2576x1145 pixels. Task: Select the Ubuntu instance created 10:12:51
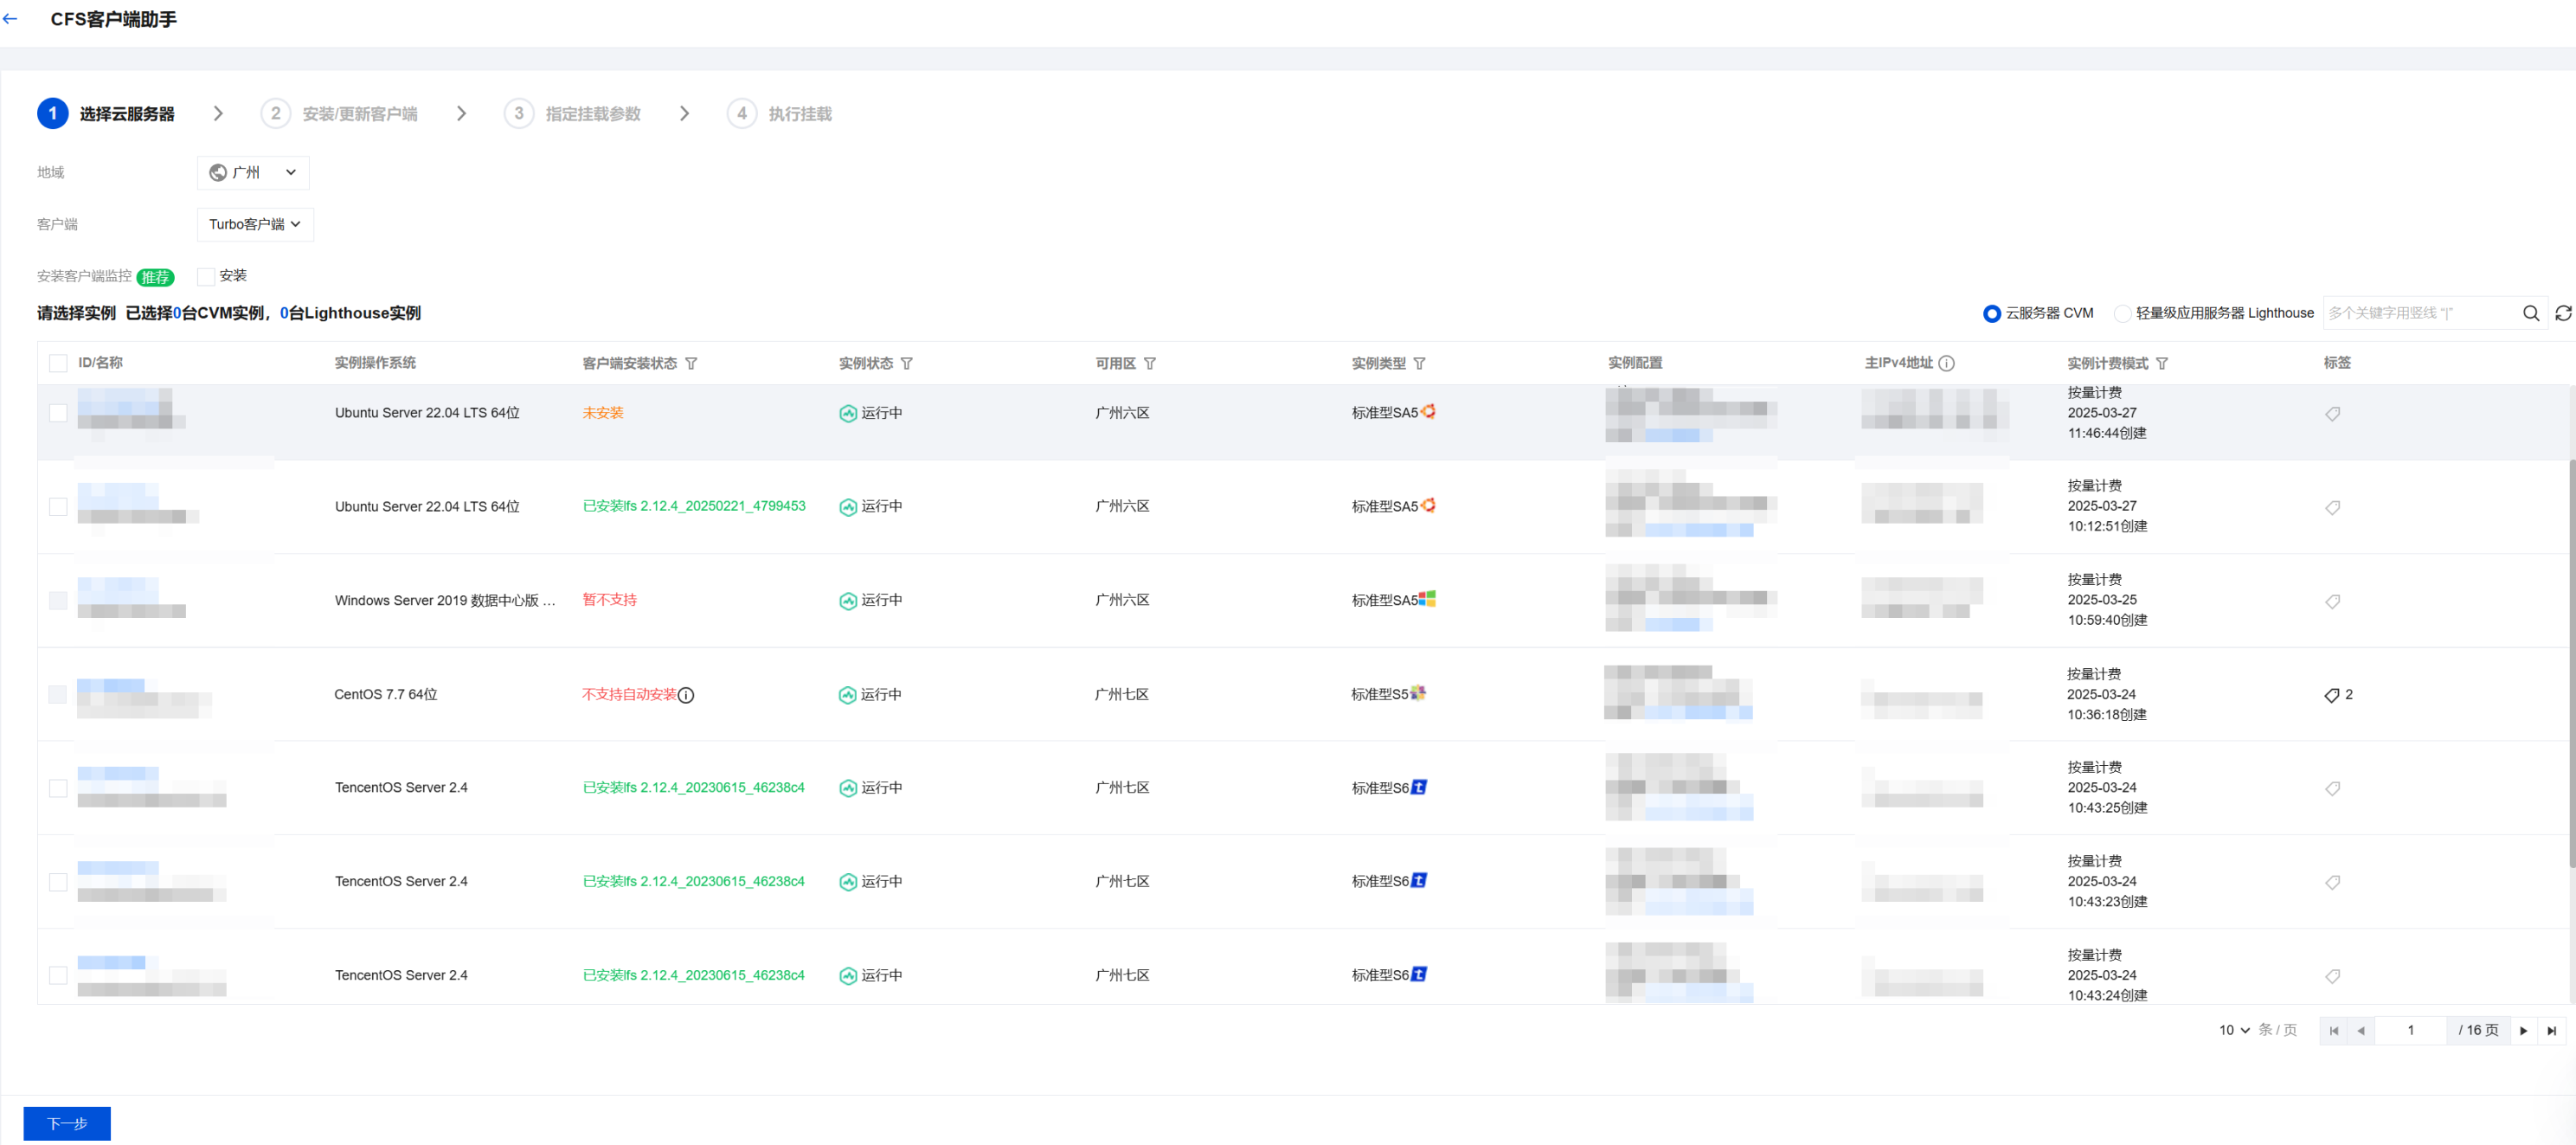pos(58,507)
